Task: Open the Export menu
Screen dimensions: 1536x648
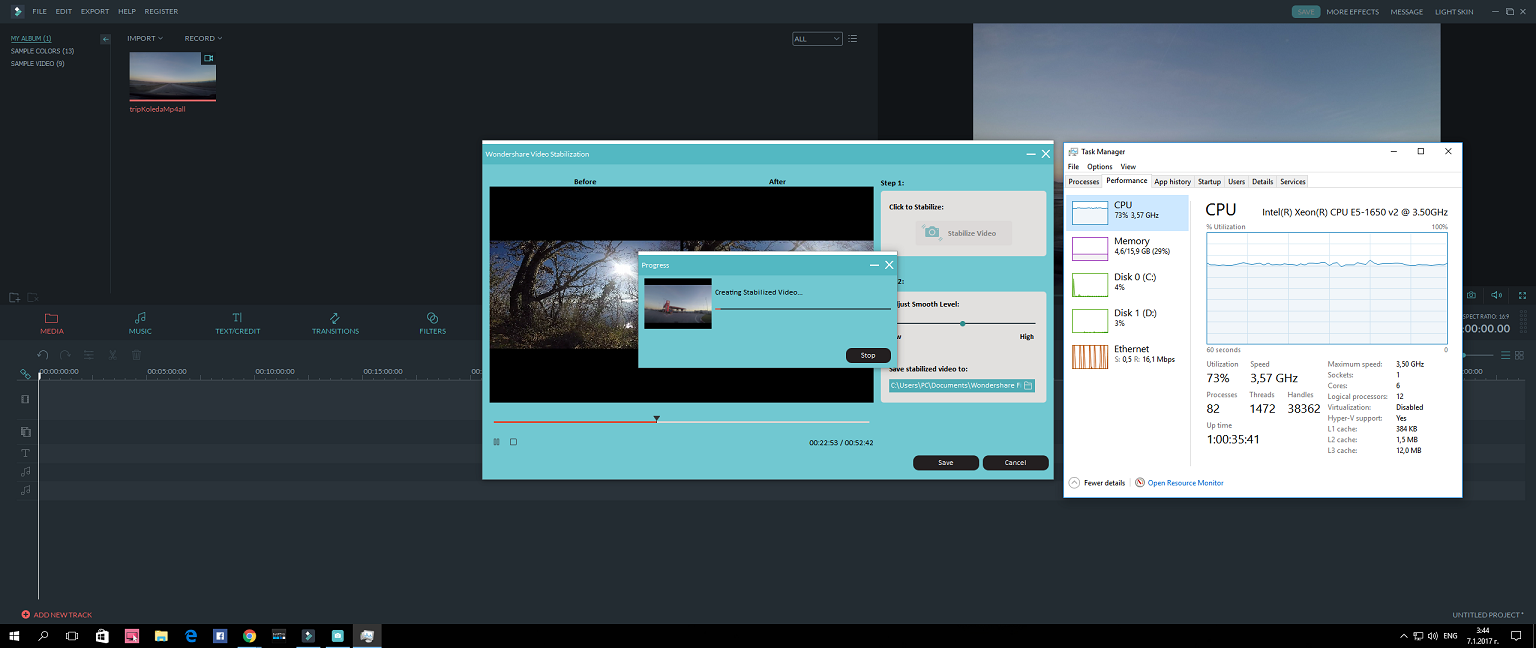Action: [95, 12]
